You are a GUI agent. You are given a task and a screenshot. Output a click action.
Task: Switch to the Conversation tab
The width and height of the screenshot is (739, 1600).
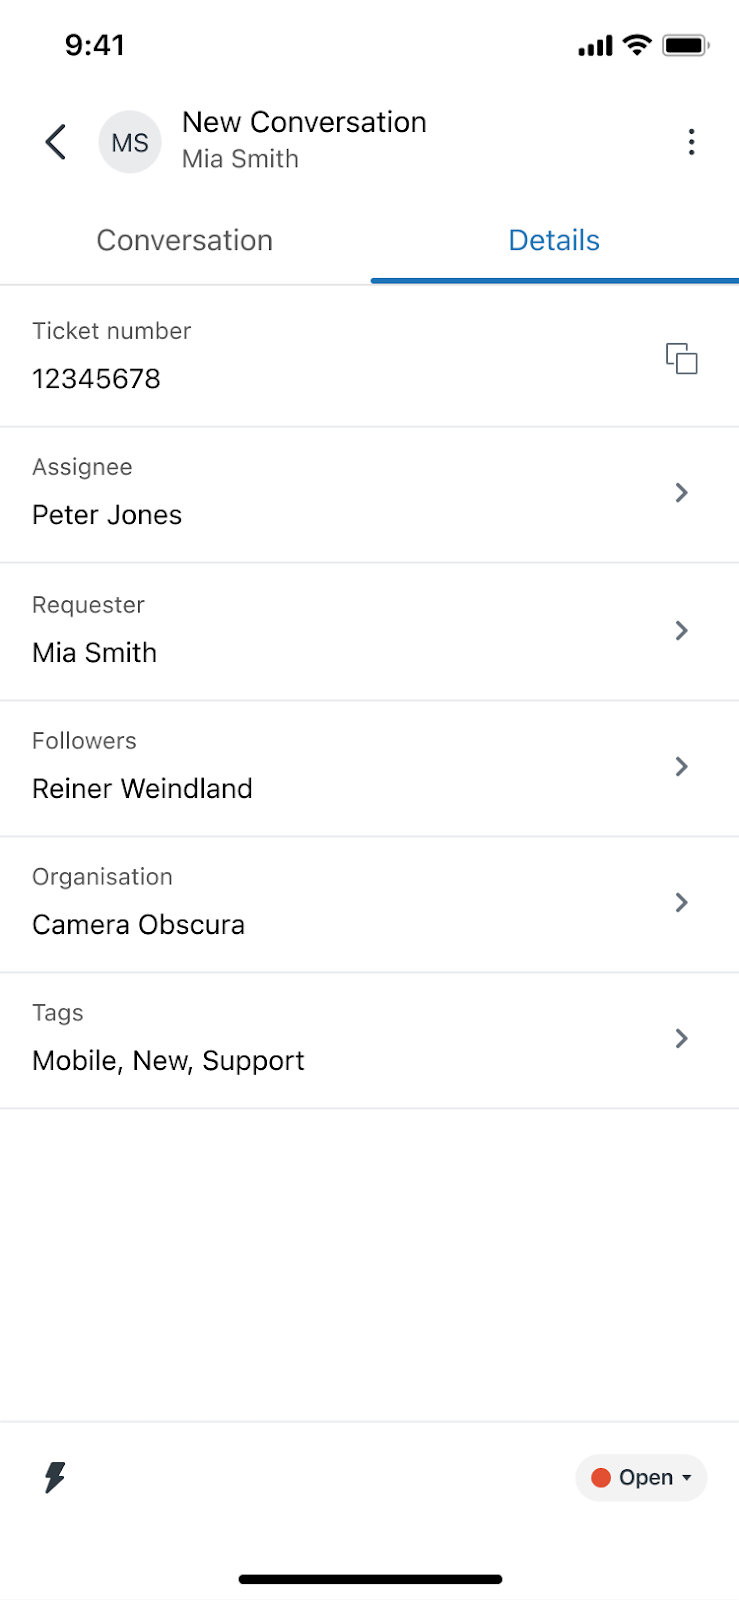pos(185,240)
